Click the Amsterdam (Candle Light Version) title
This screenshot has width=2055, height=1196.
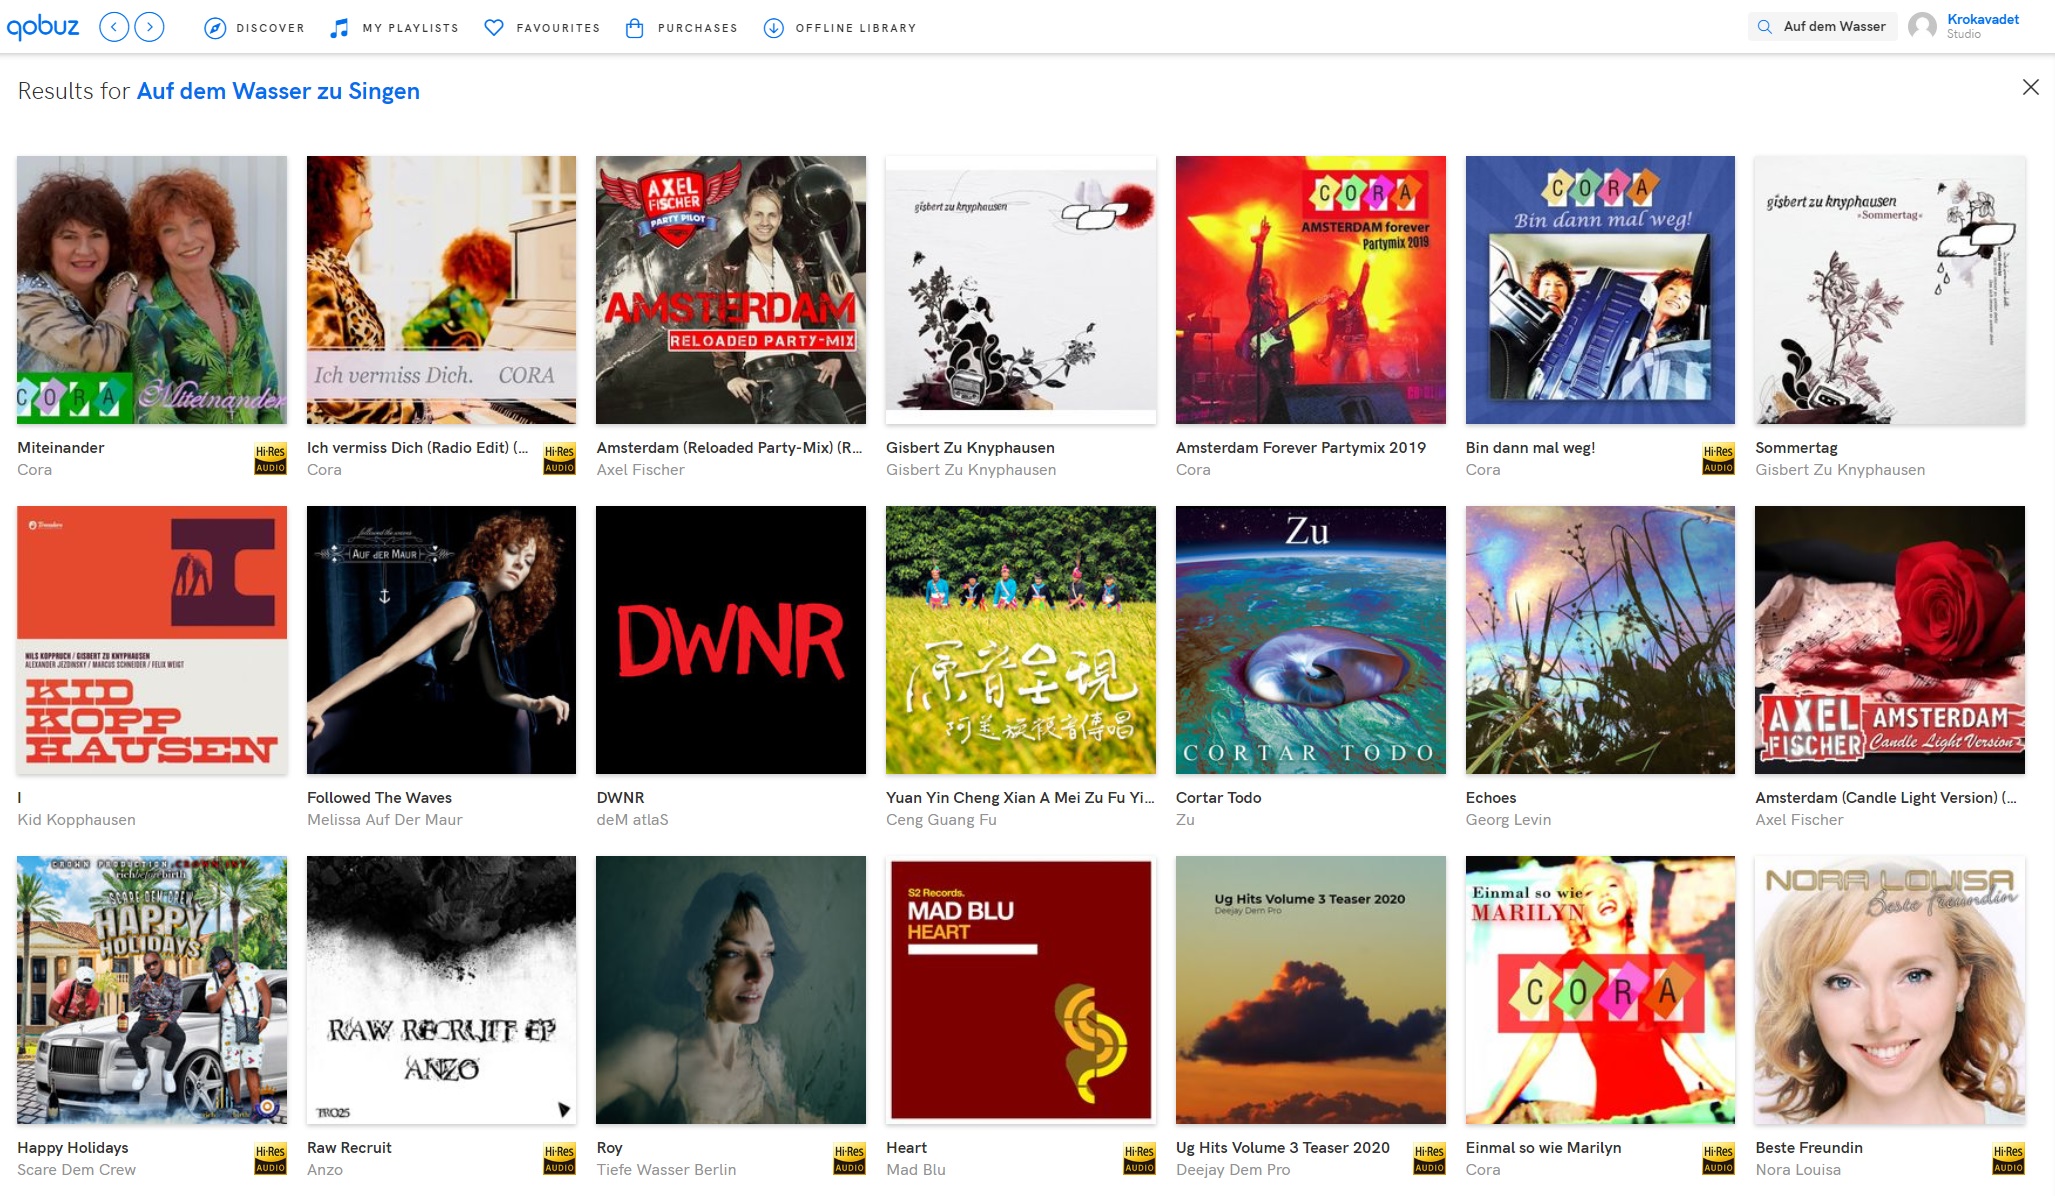(1885, 798)
